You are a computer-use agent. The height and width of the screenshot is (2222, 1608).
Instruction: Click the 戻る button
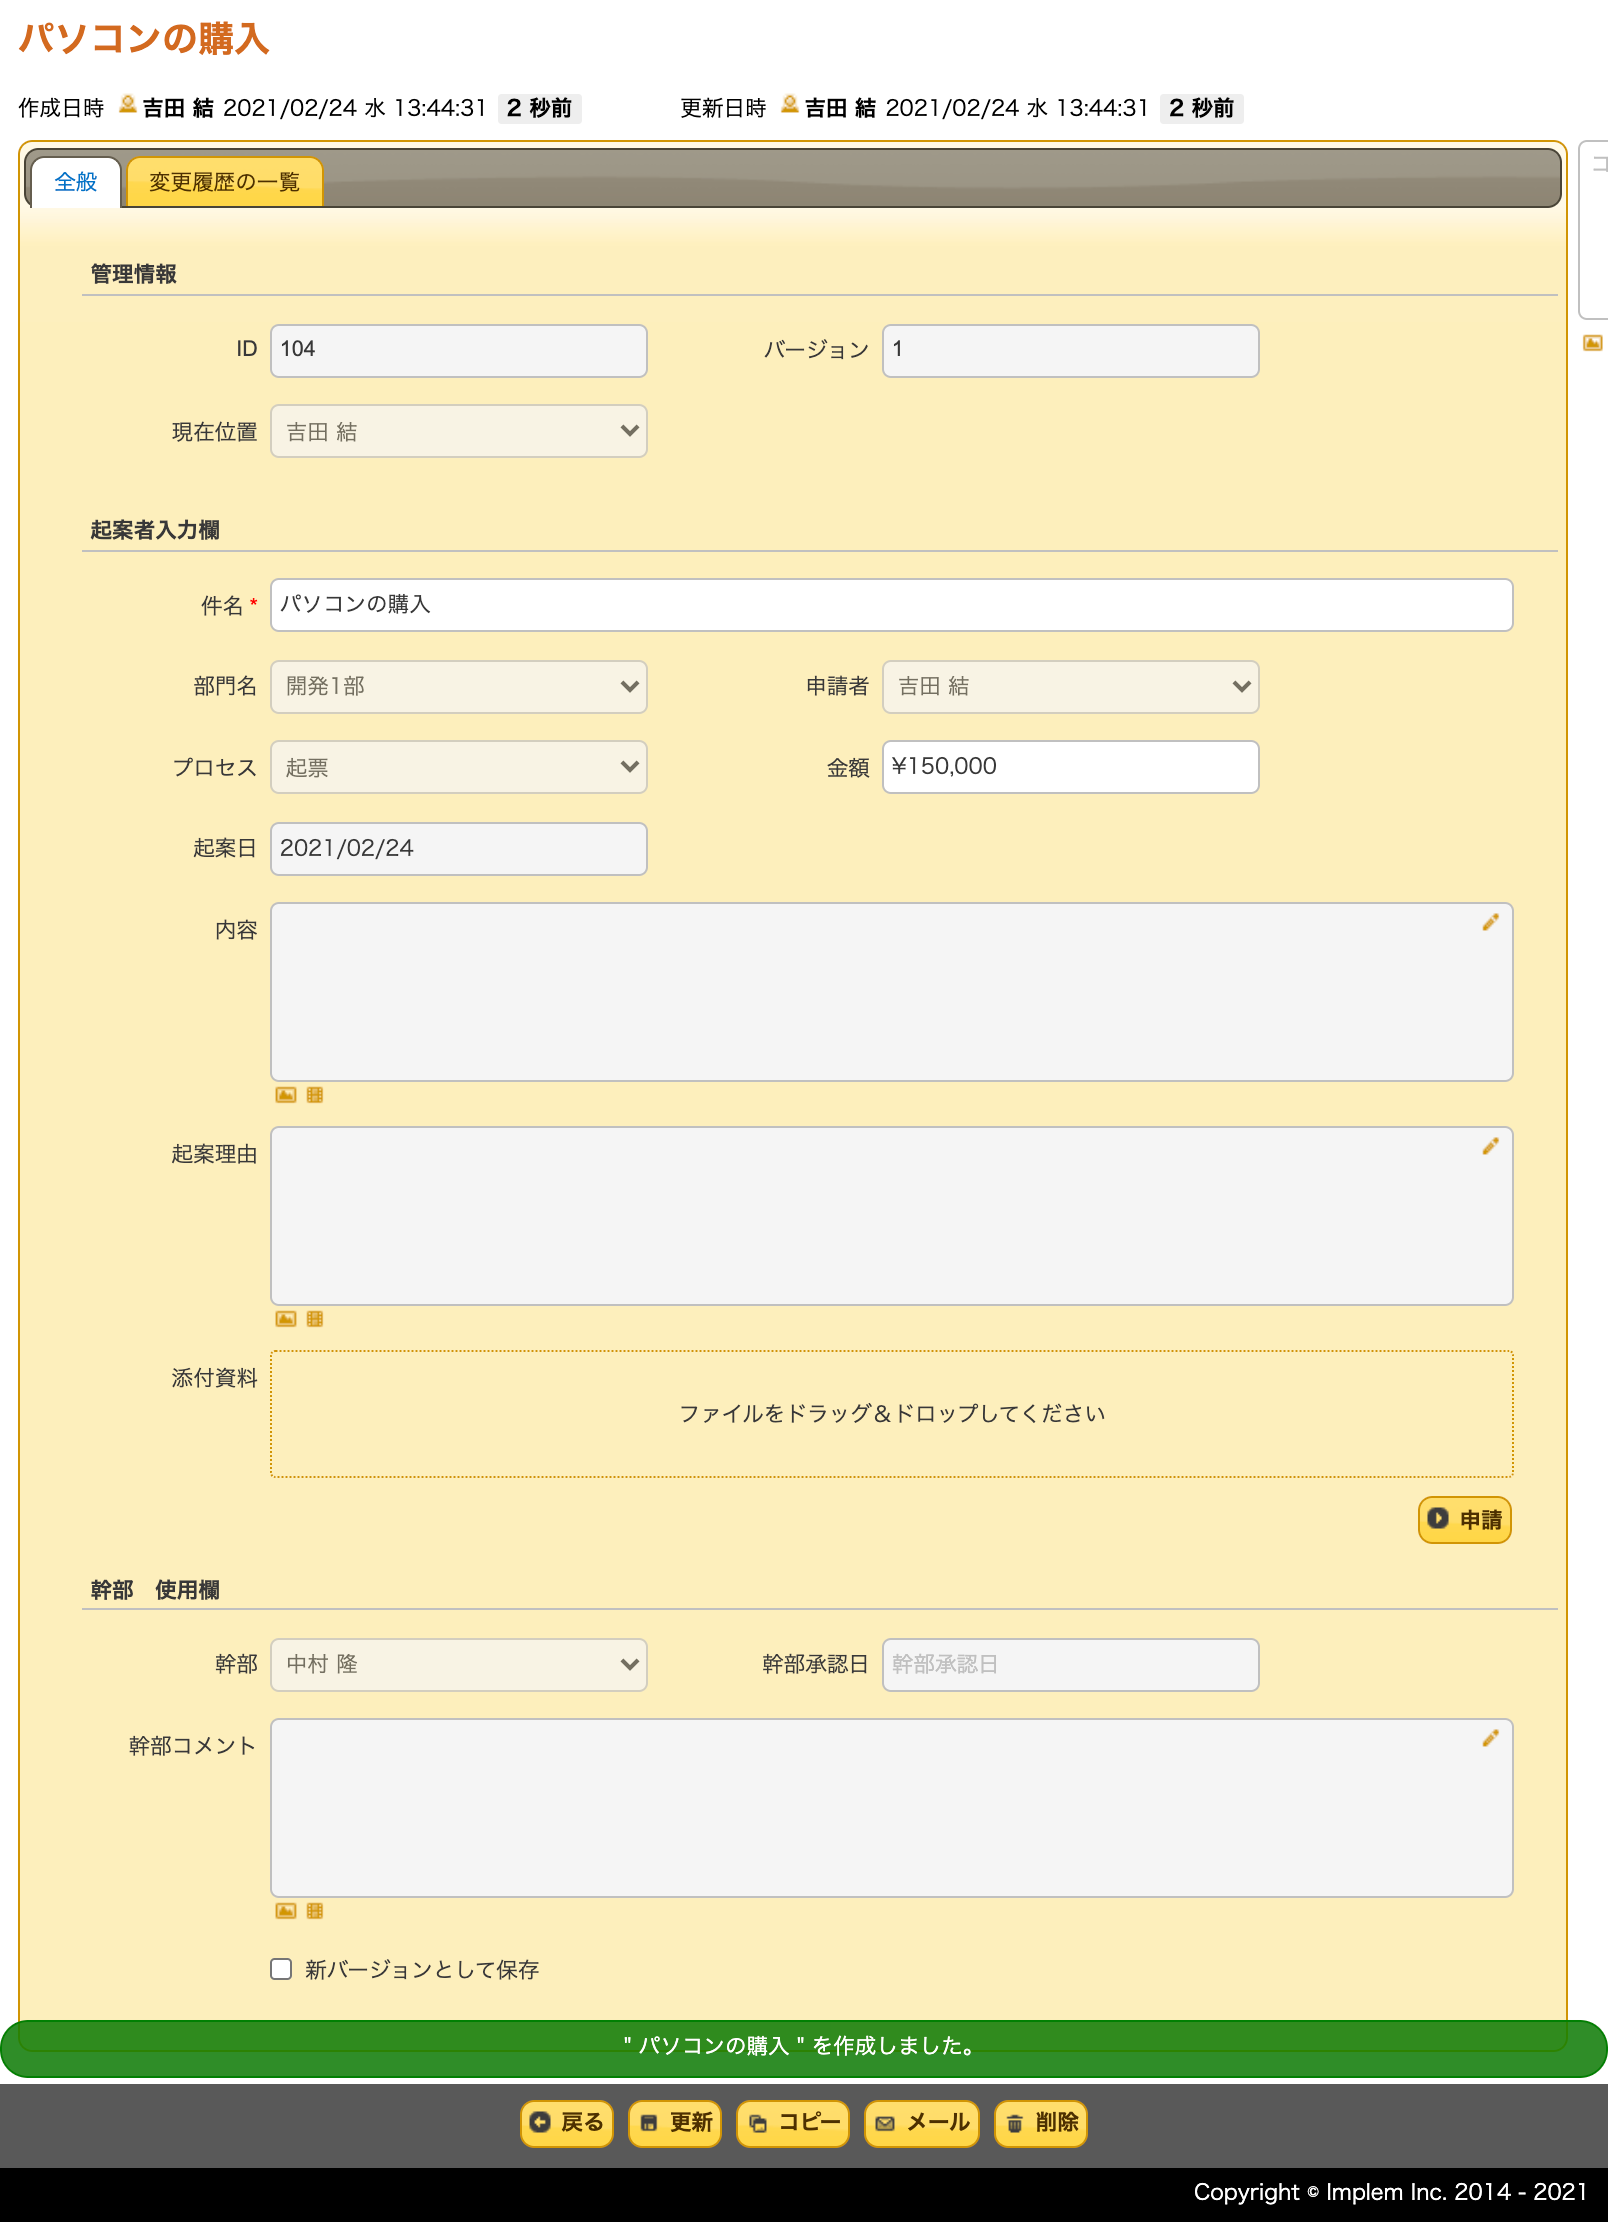tap(567, 2123)
